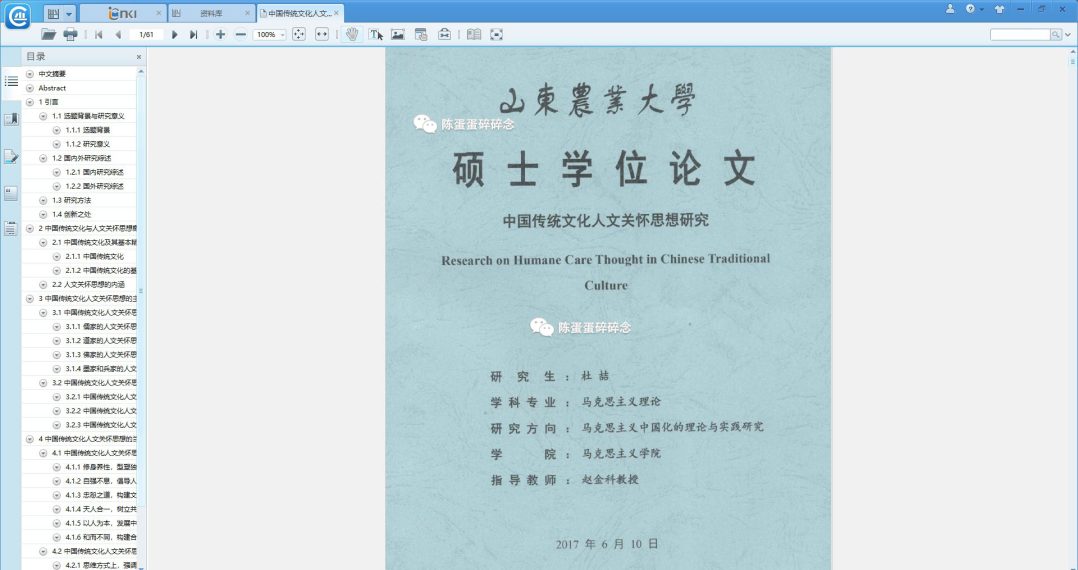Zoom out with the minus icon
Viewport: 1078px width, 570px height.
[x=241, y=34]
